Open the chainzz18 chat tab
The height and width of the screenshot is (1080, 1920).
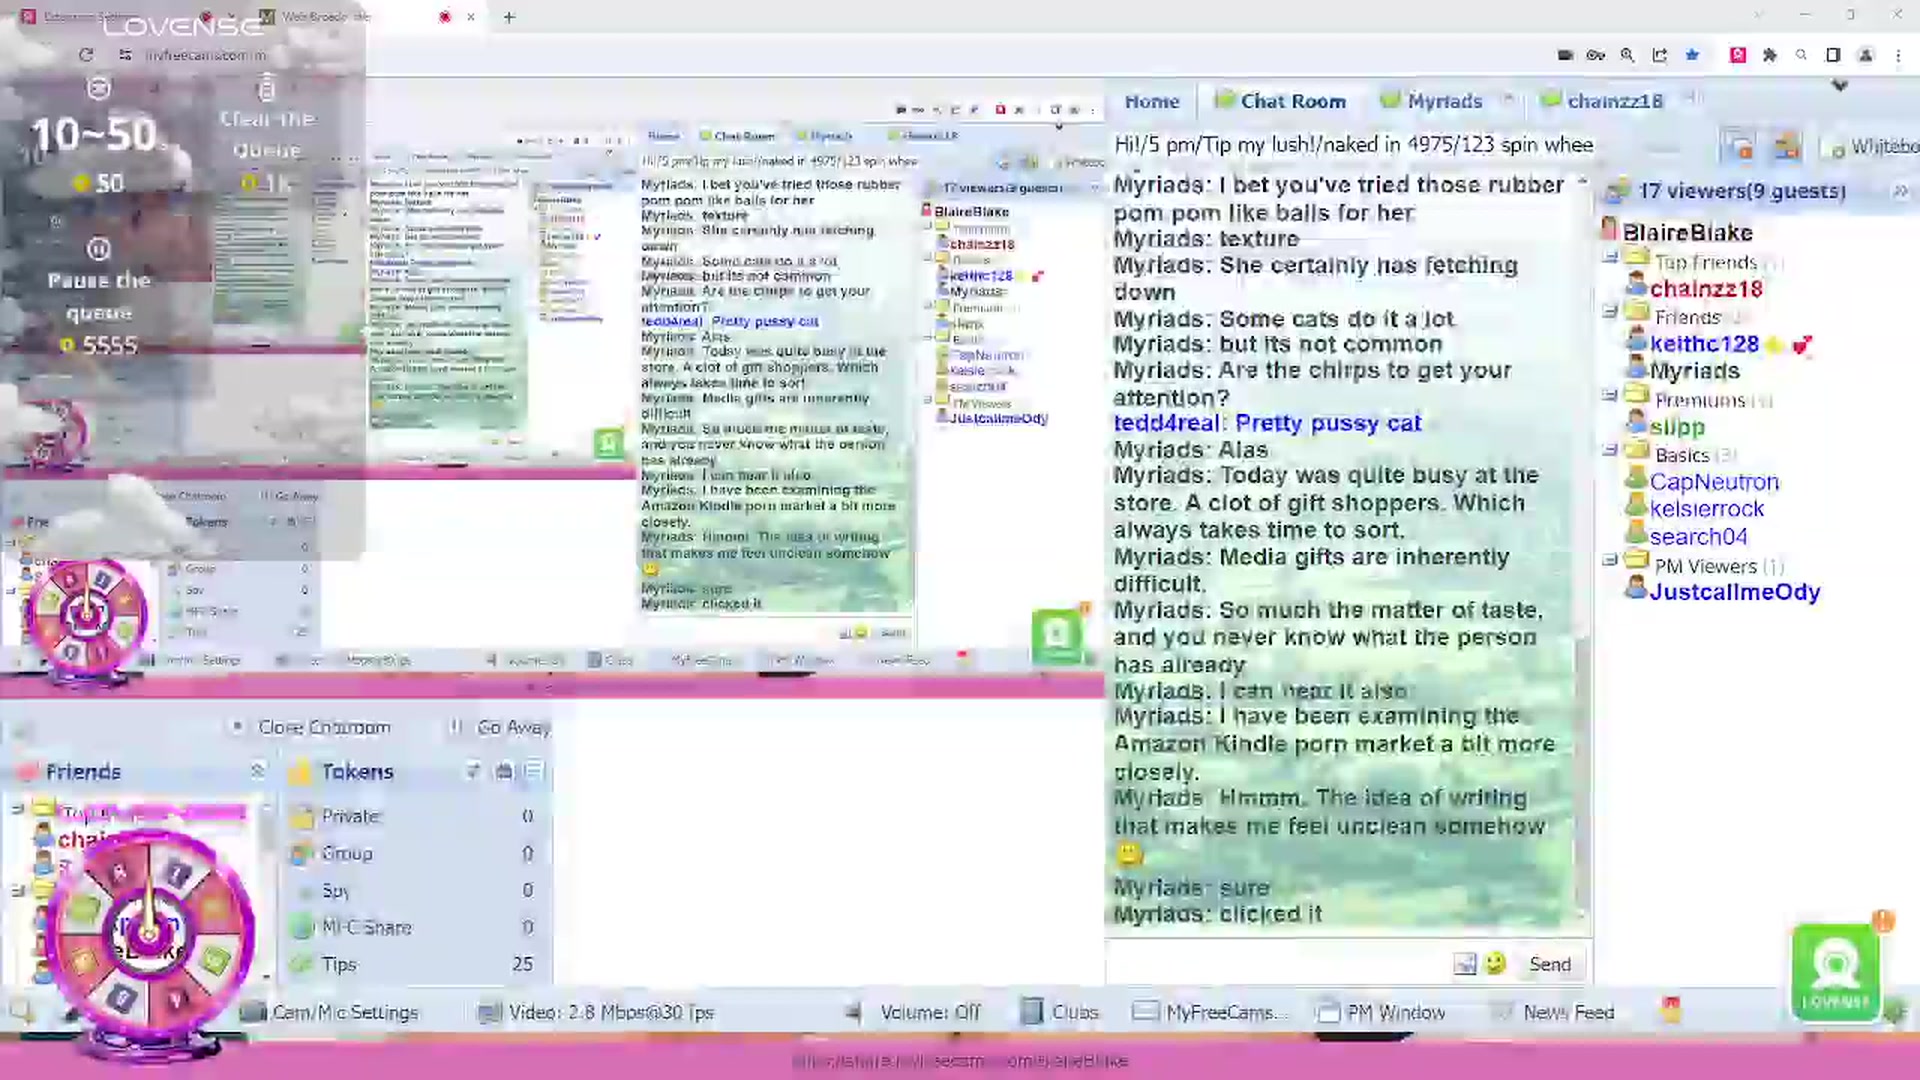point(1602,101)
